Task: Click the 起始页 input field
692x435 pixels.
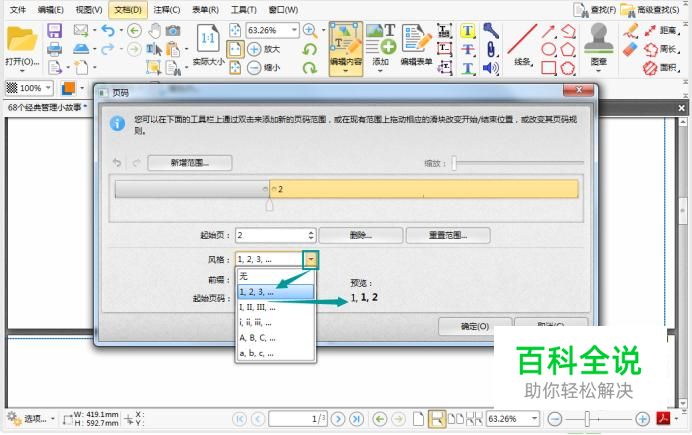Action: [275, 235]
